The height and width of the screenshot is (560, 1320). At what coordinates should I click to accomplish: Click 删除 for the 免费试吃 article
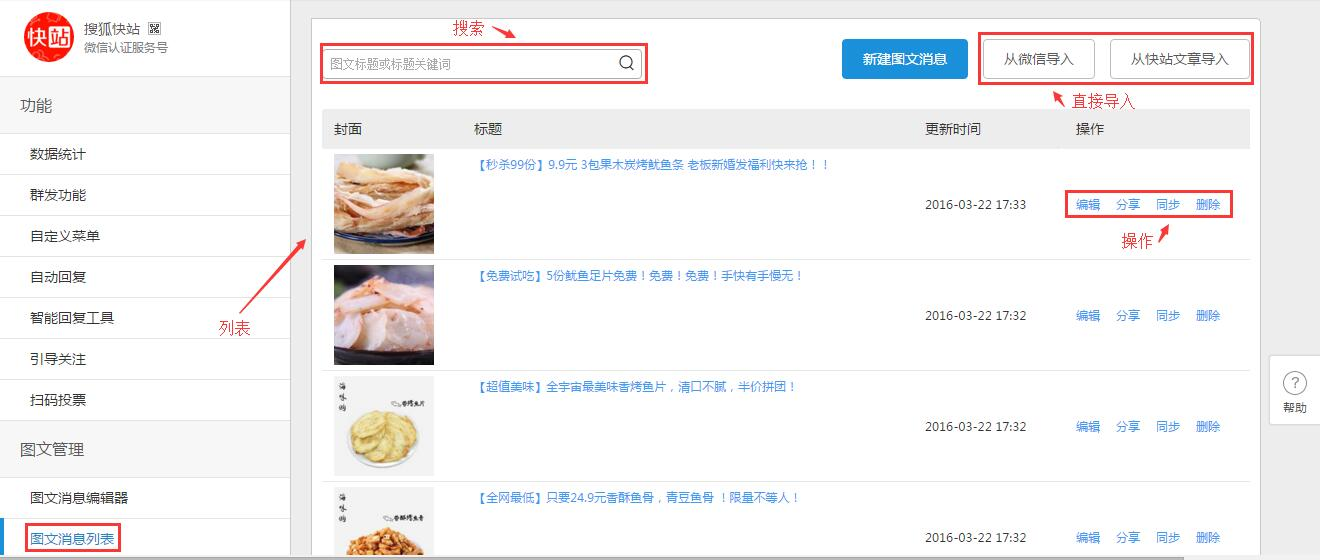pyautogui.click(x=1208, y=316)
